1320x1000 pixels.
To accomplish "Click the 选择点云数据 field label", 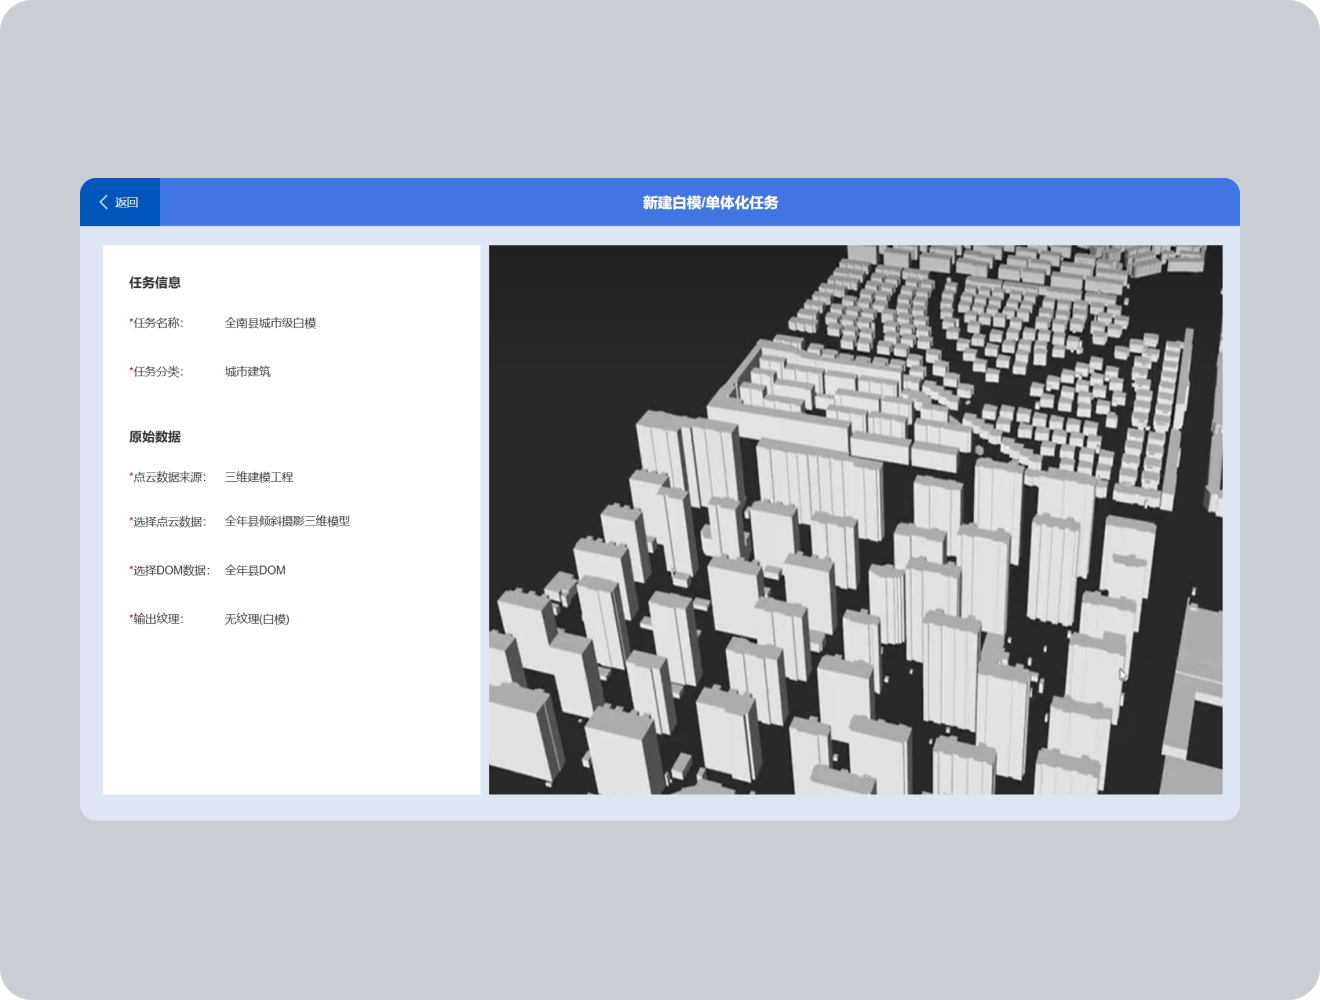I will tap(167, 522).
